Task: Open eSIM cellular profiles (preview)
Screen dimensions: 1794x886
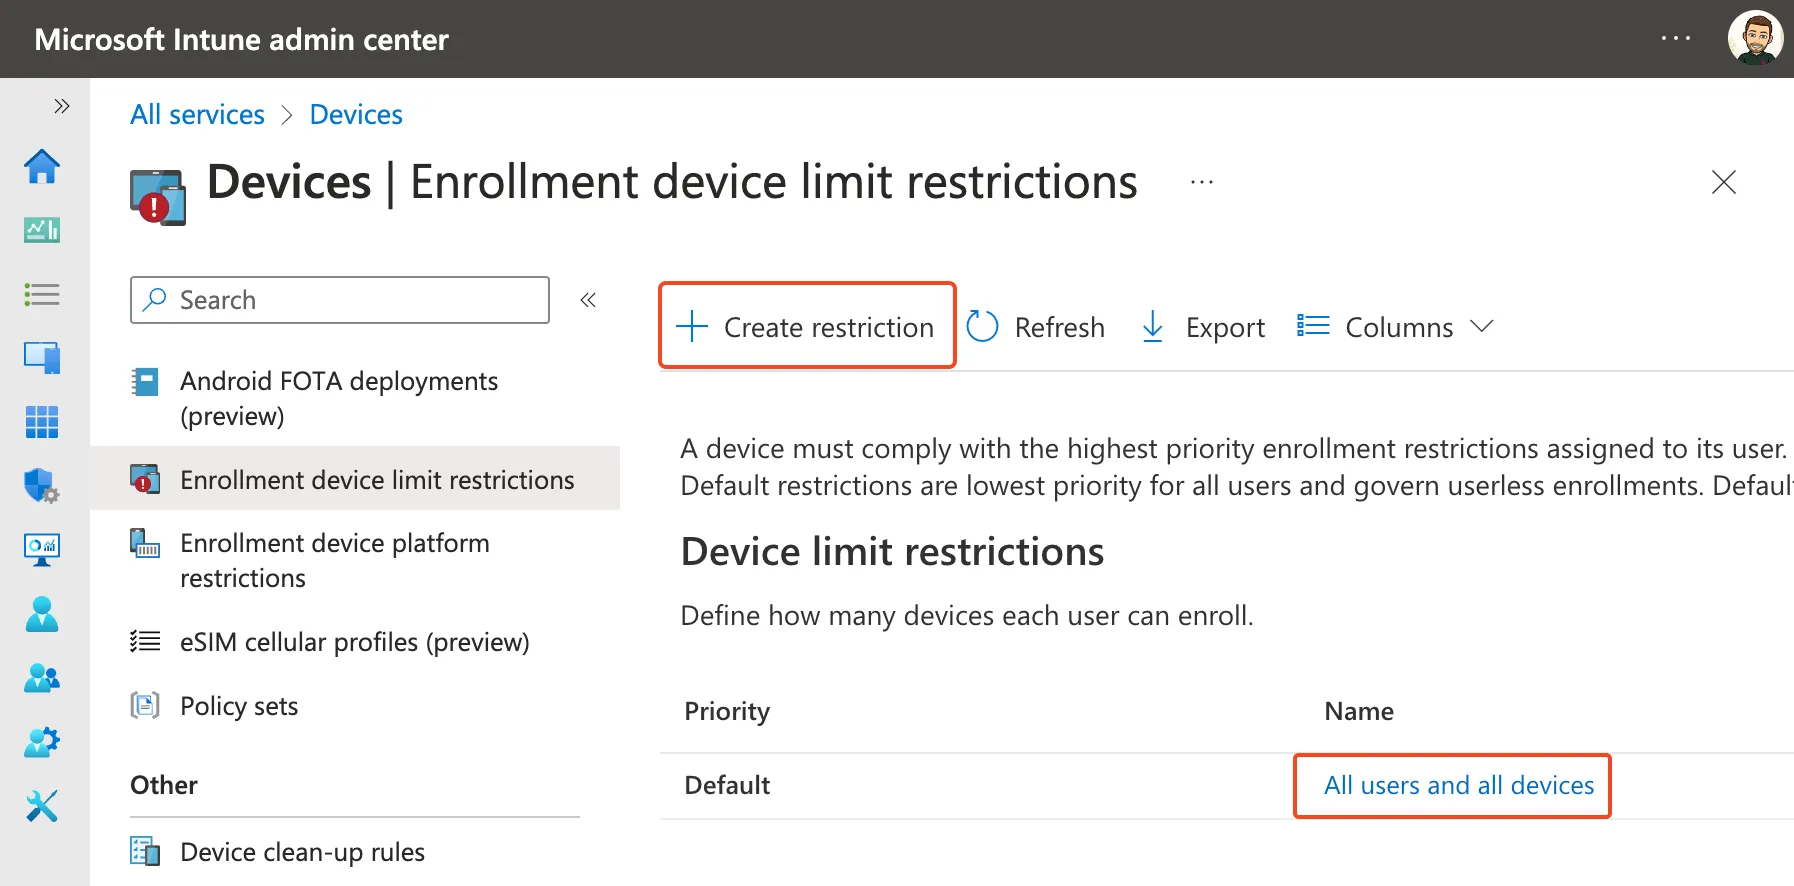Action: coord(355,642)
